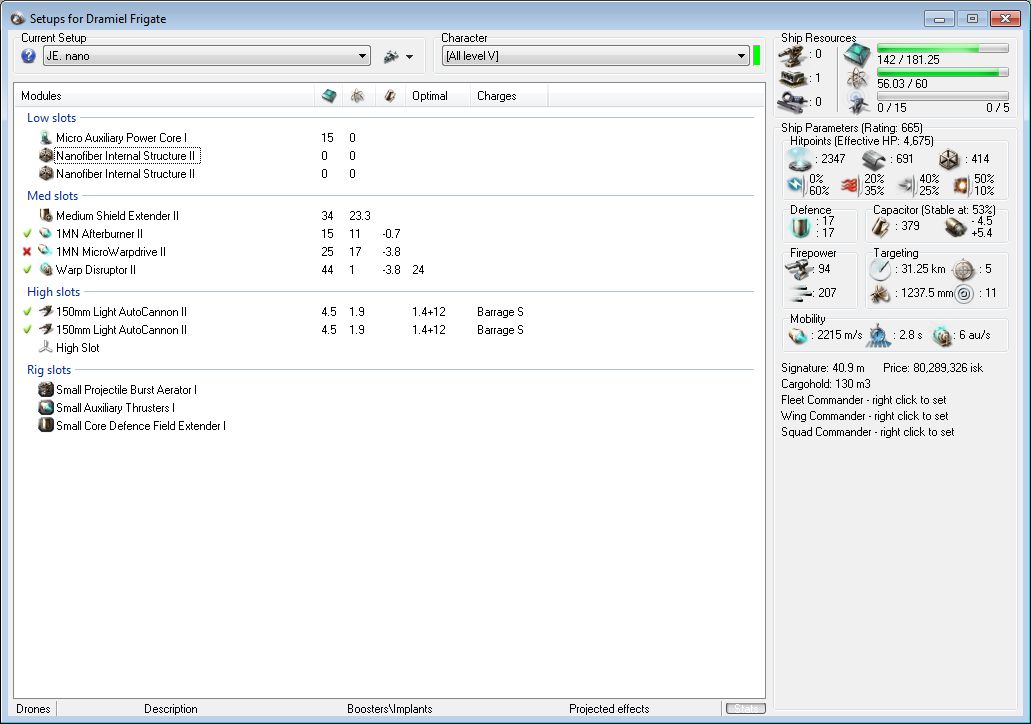The width and height of the screenshot is (1031, 724).
Task: Open the Boosters\Implants tab
Action: [389, 709]
